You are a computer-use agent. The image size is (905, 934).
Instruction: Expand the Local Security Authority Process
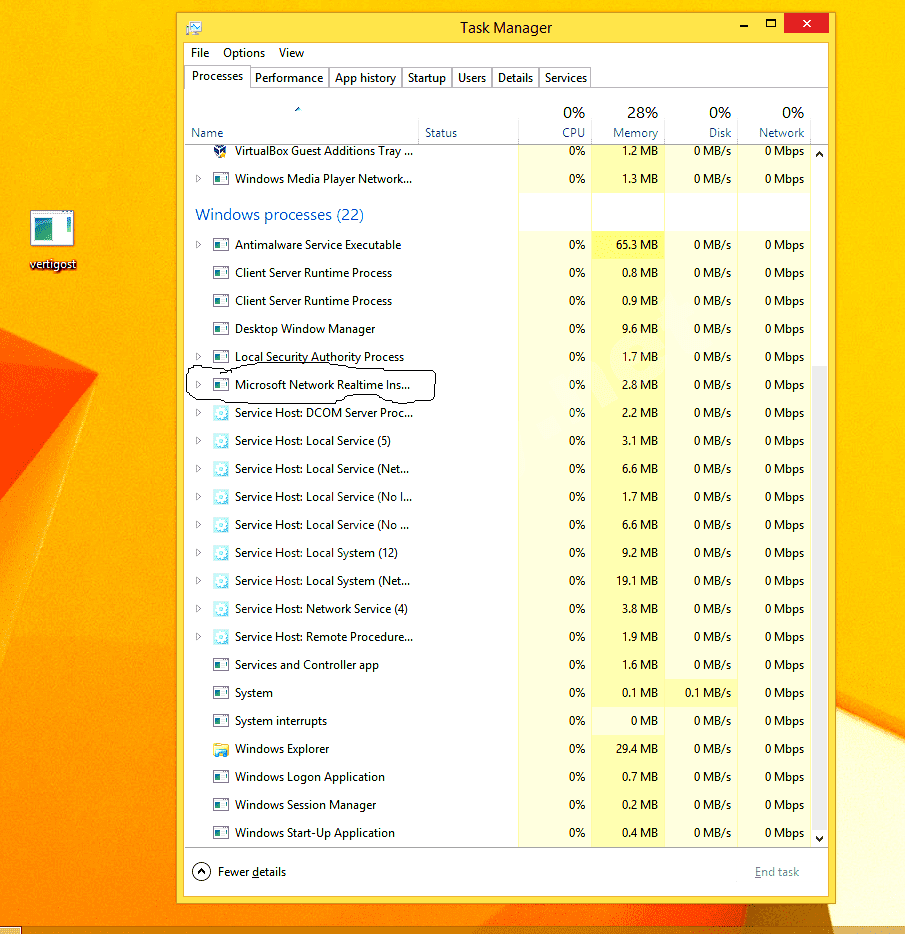point(198,357)
